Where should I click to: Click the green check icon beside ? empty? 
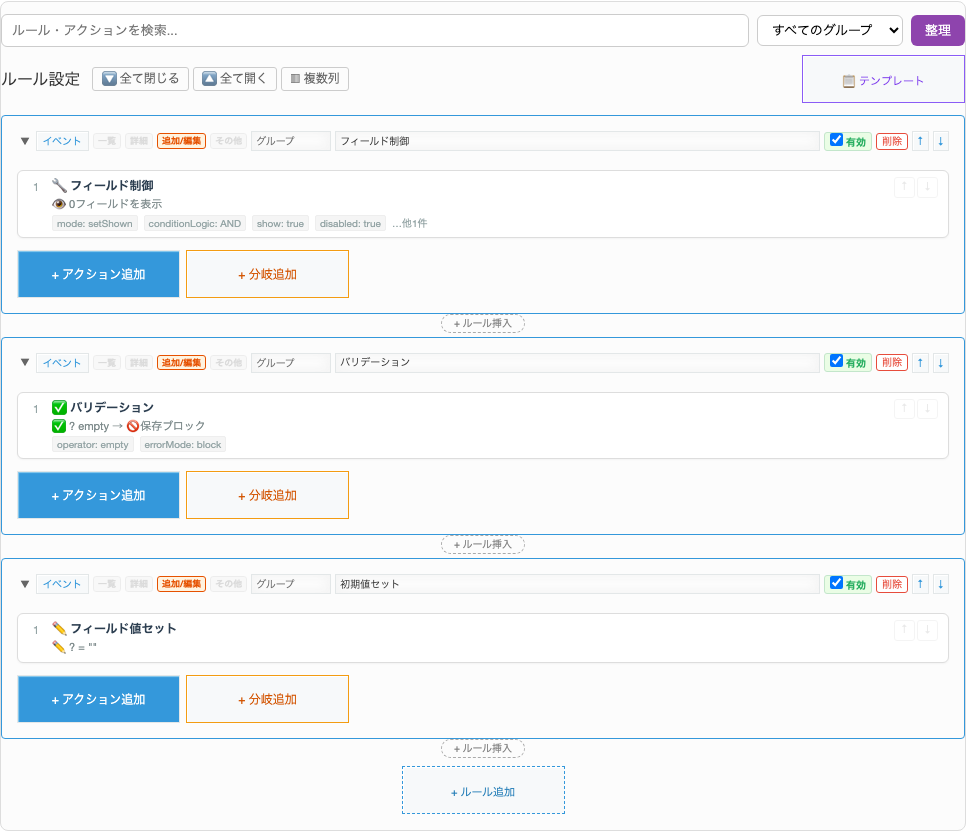[59, 426]
